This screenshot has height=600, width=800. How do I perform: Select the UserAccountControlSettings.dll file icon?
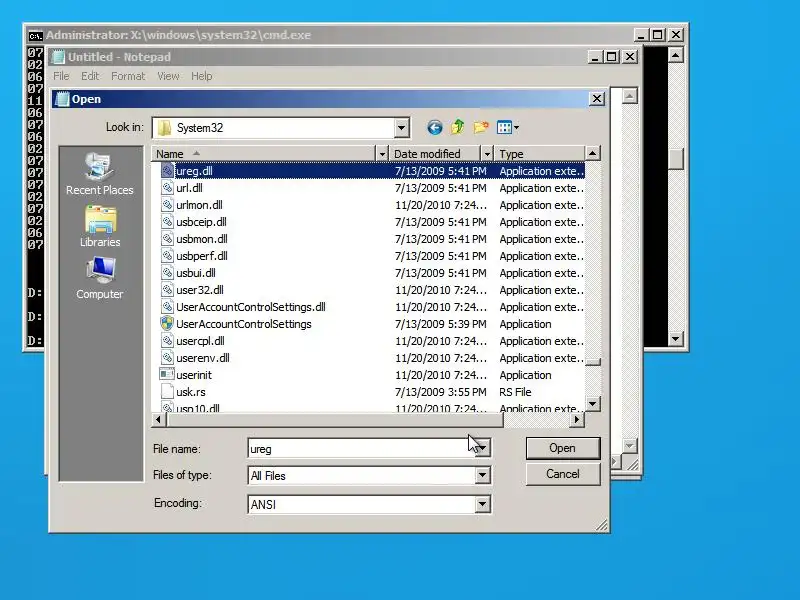pos(167,307)
